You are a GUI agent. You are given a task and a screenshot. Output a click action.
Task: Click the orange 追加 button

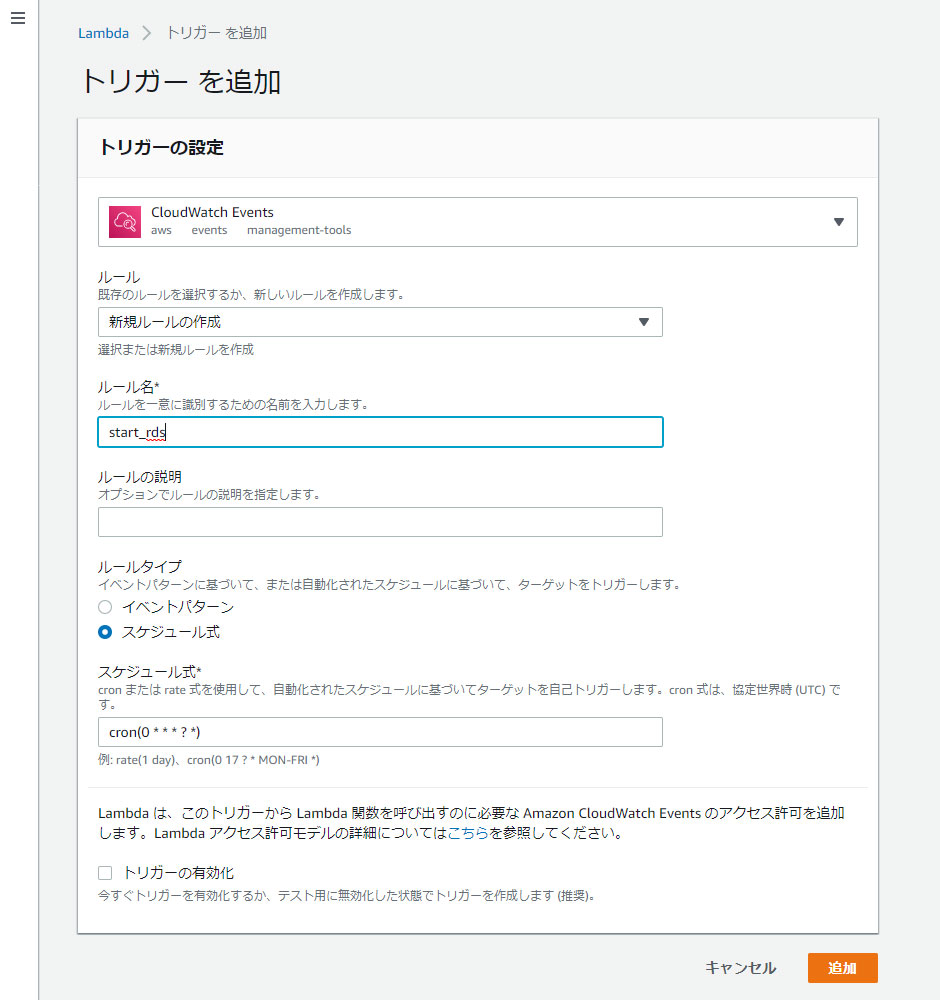click(x=842, y=968)
